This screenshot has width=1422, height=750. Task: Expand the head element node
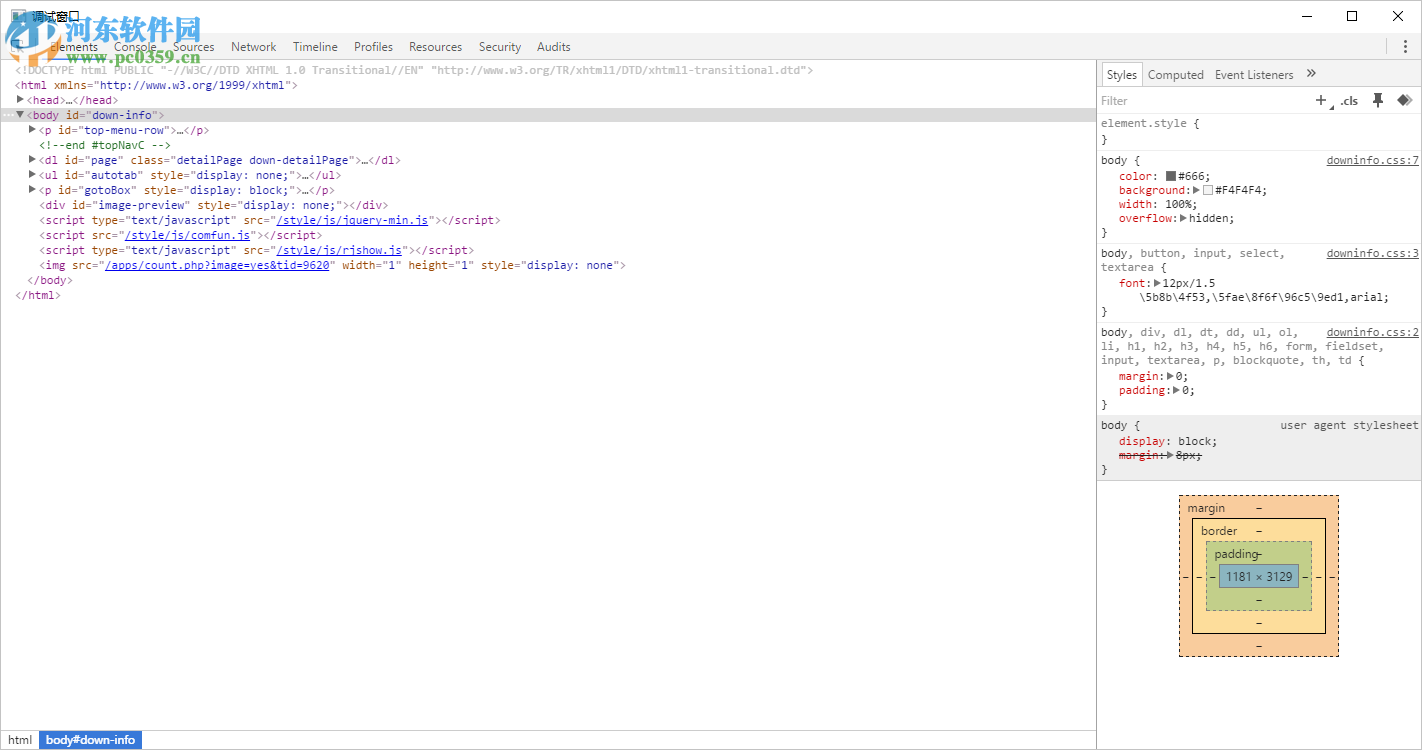click(x=21, y=100)
